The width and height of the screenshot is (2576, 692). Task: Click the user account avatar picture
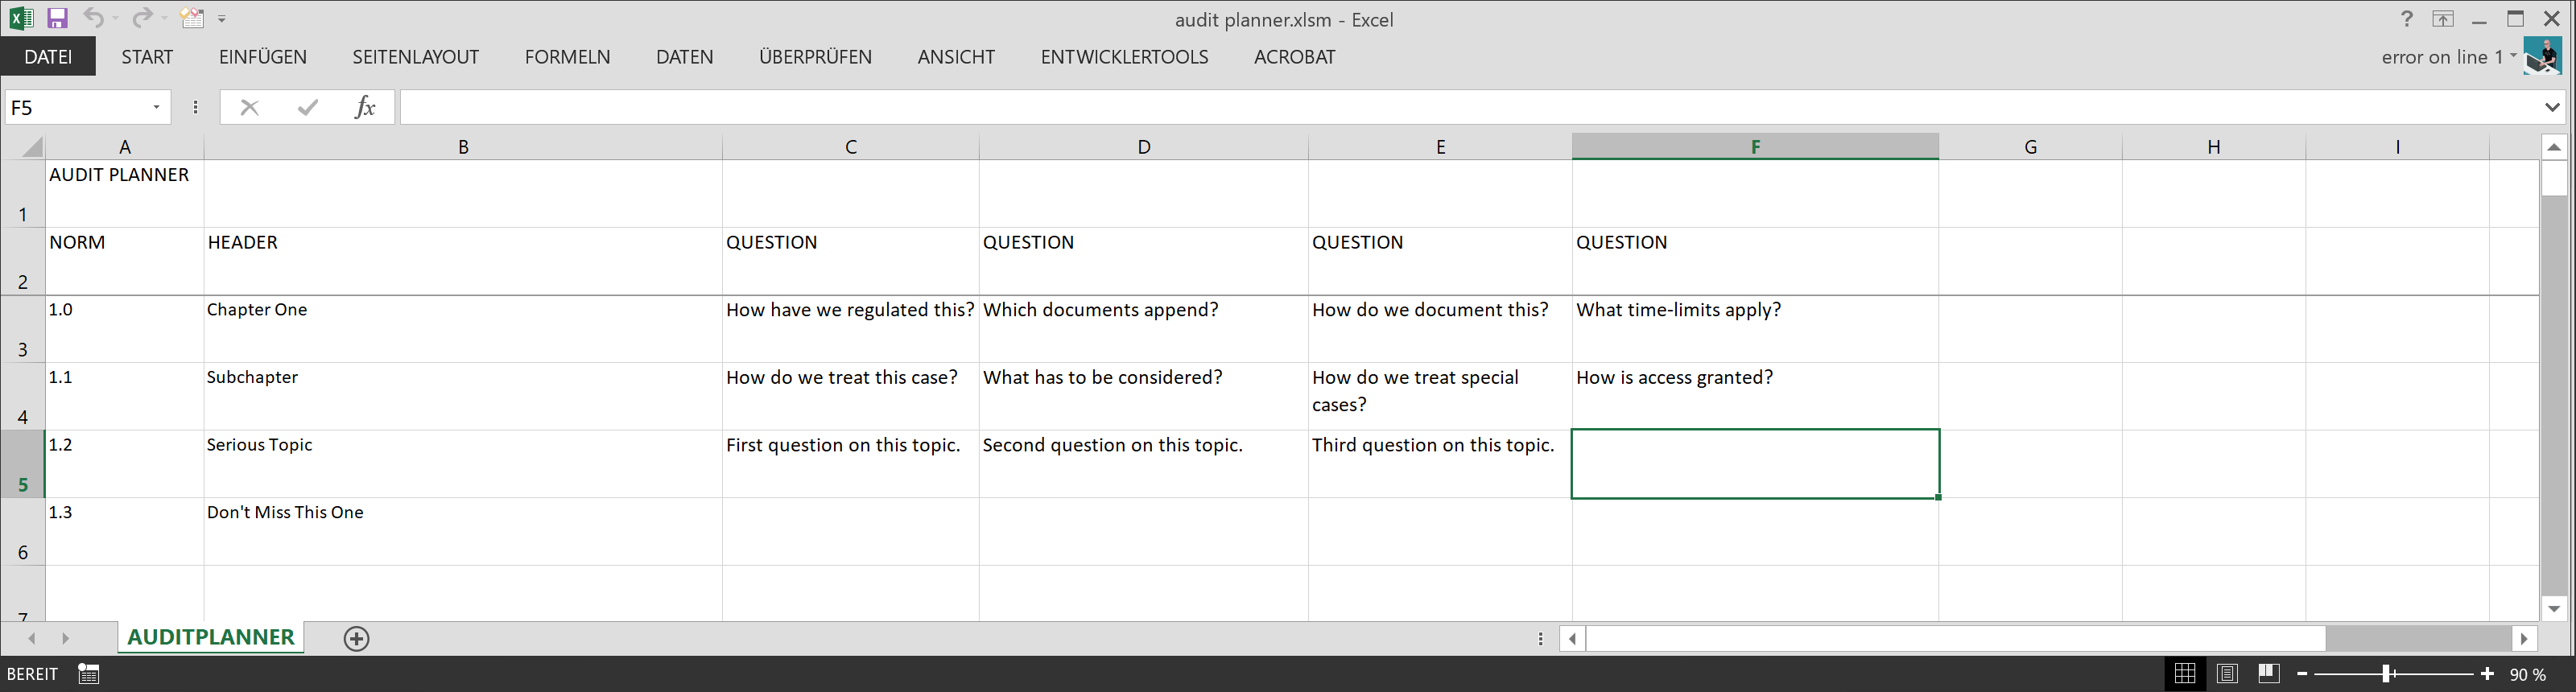(x=2541, y=56)
